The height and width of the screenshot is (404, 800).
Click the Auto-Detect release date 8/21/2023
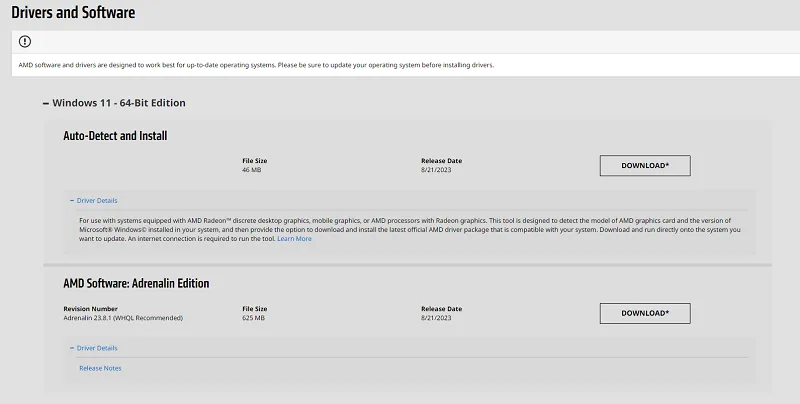[436, 170]
